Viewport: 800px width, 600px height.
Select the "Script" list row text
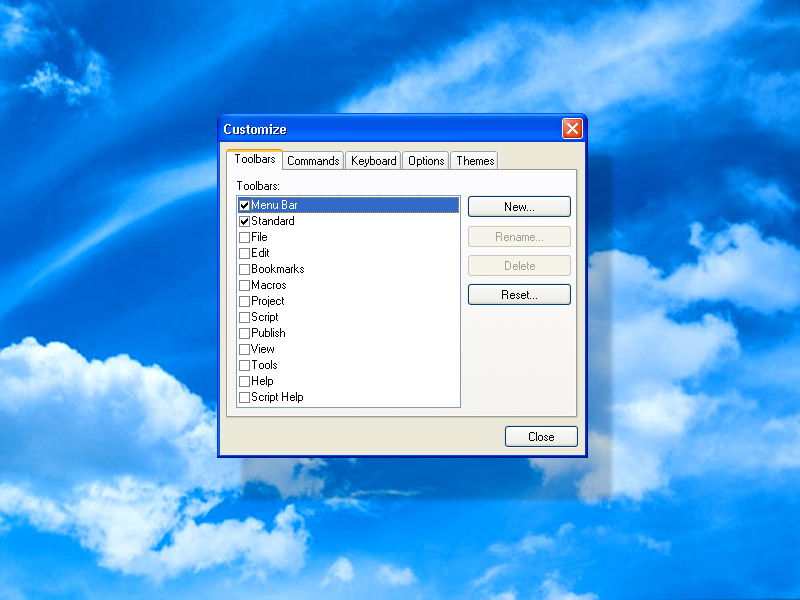265,317
